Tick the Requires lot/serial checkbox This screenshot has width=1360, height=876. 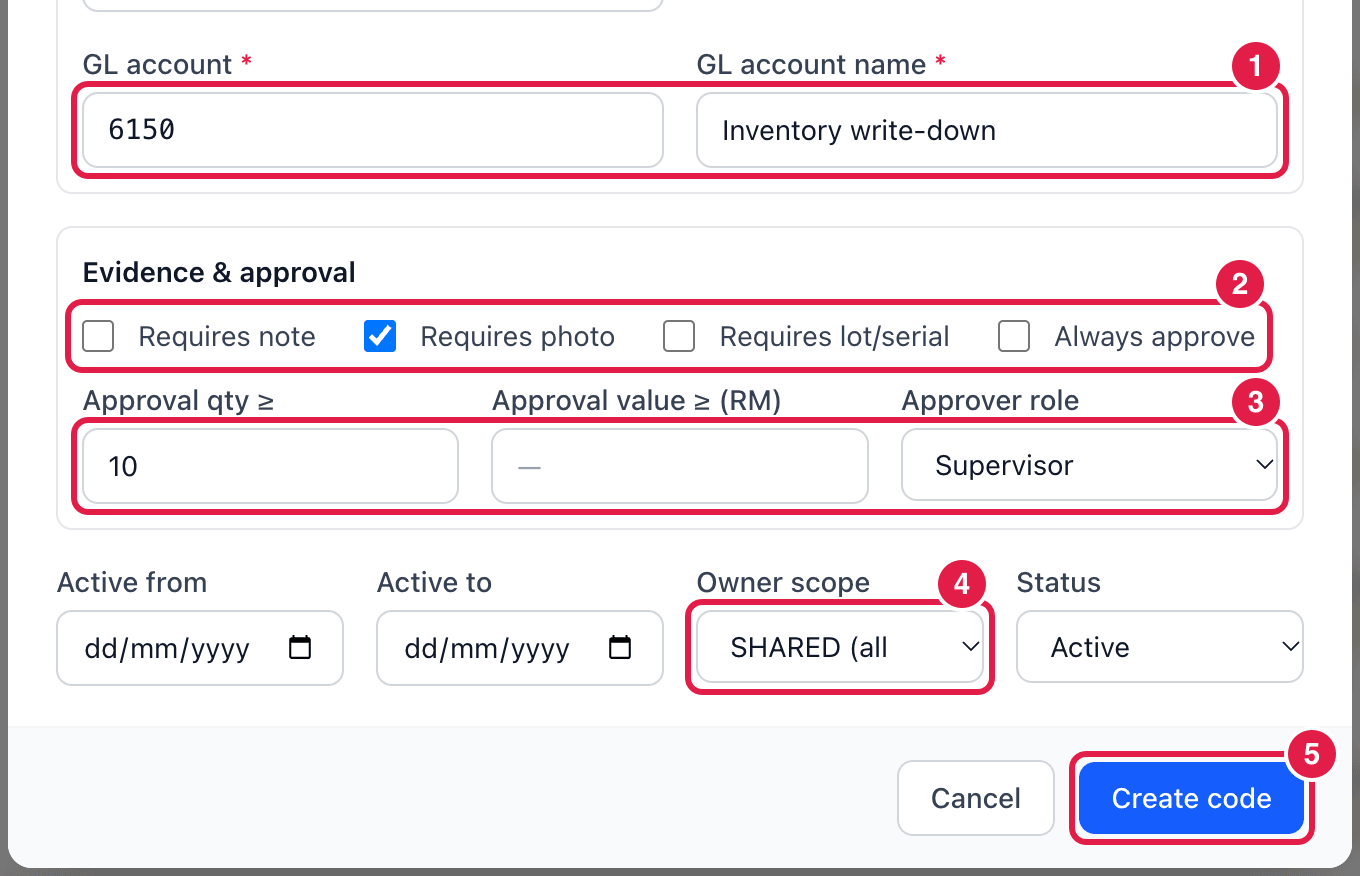pos(679,337)
